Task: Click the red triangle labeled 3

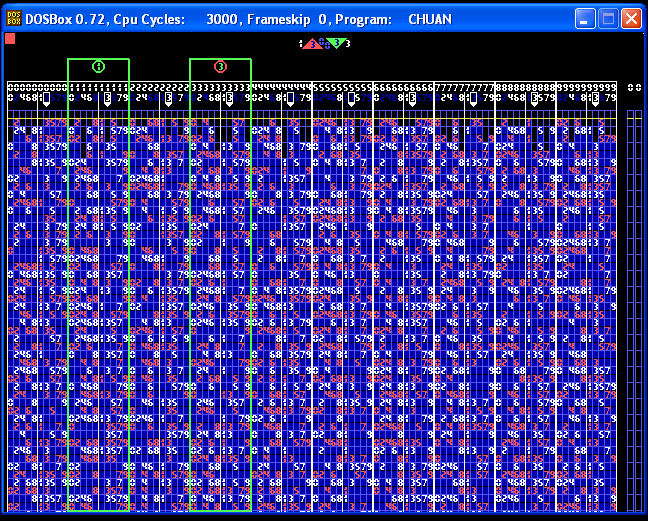Action: tap(312, 44)
